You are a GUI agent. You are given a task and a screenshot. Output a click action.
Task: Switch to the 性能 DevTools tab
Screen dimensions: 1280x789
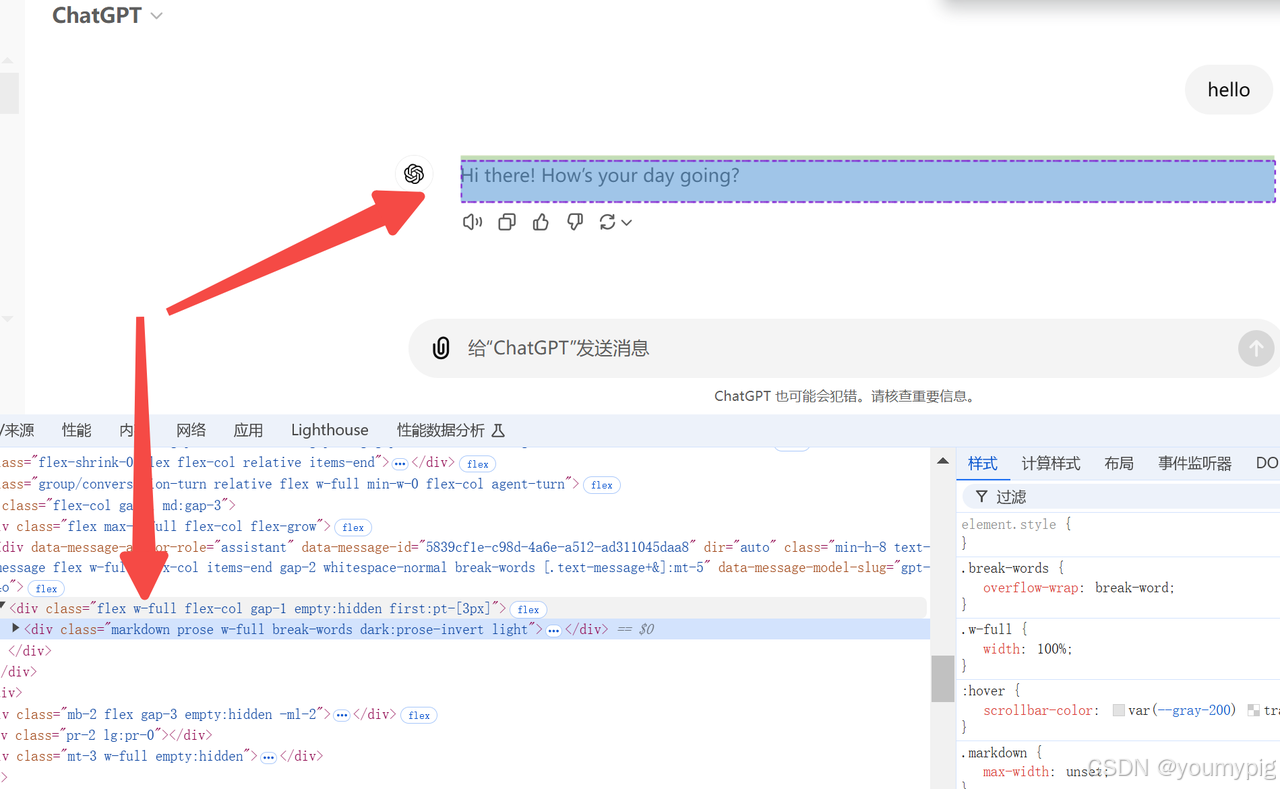[x=76, y=430]
